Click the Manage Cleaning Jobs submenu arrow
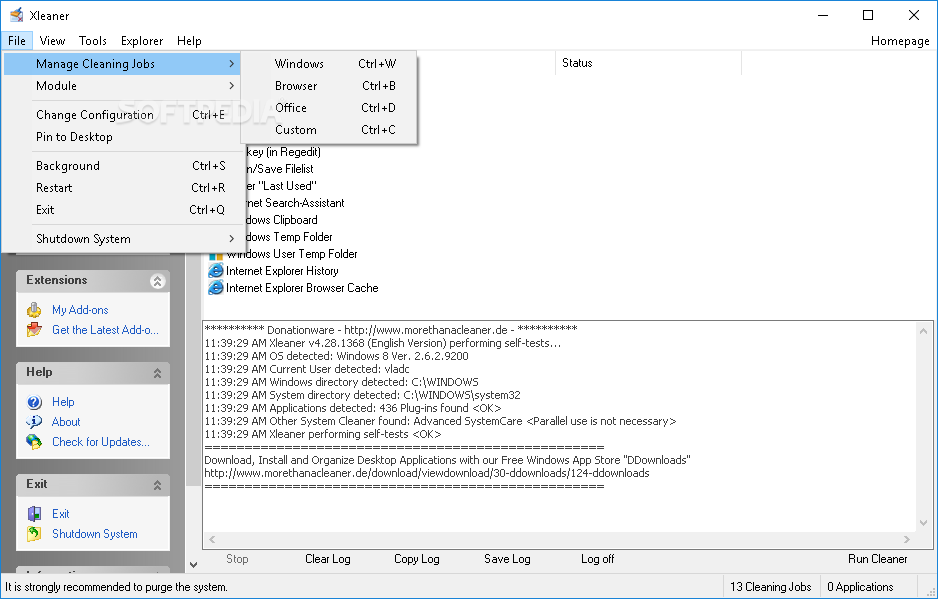The image size is (938, 599). [x=232, y=63]
